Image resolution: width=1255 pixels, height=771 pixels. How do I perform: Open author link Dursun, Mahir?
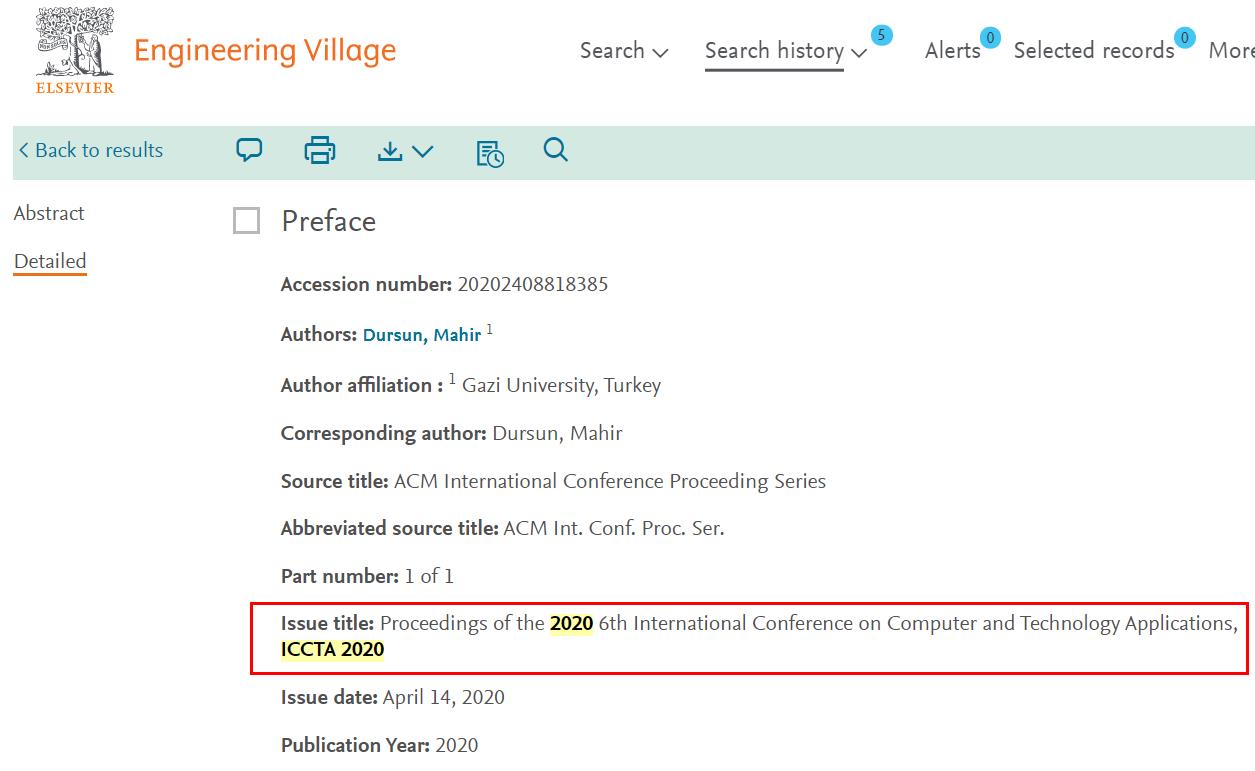[x=421, y=335]
